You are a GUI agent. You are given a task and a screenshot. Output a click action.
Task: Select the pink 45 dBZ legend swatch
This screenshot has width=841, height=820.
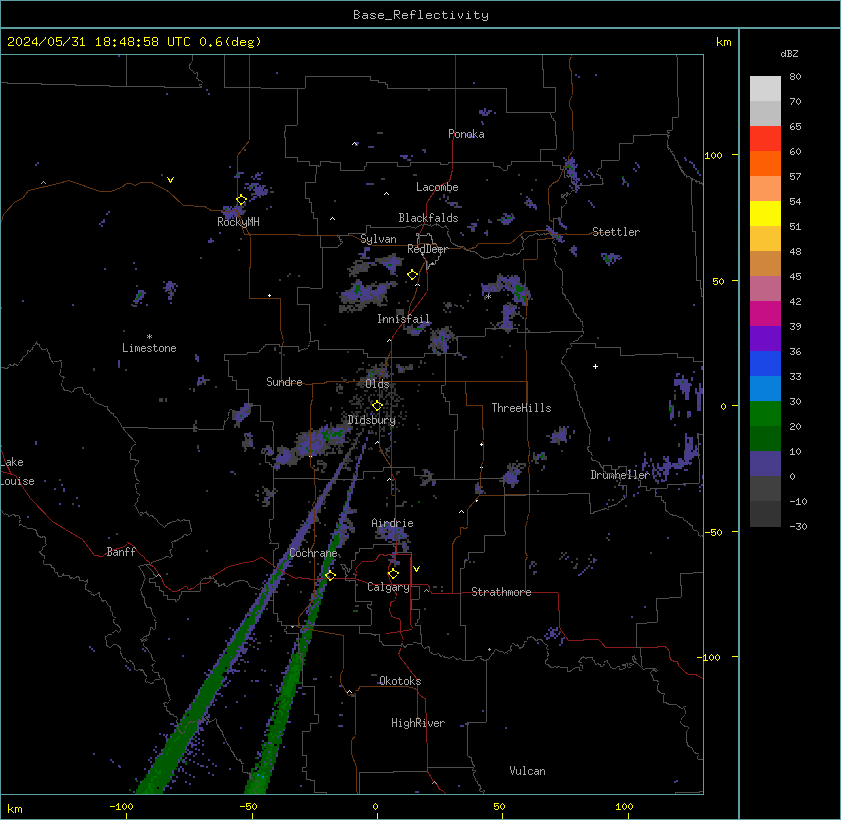pos(765,289)
